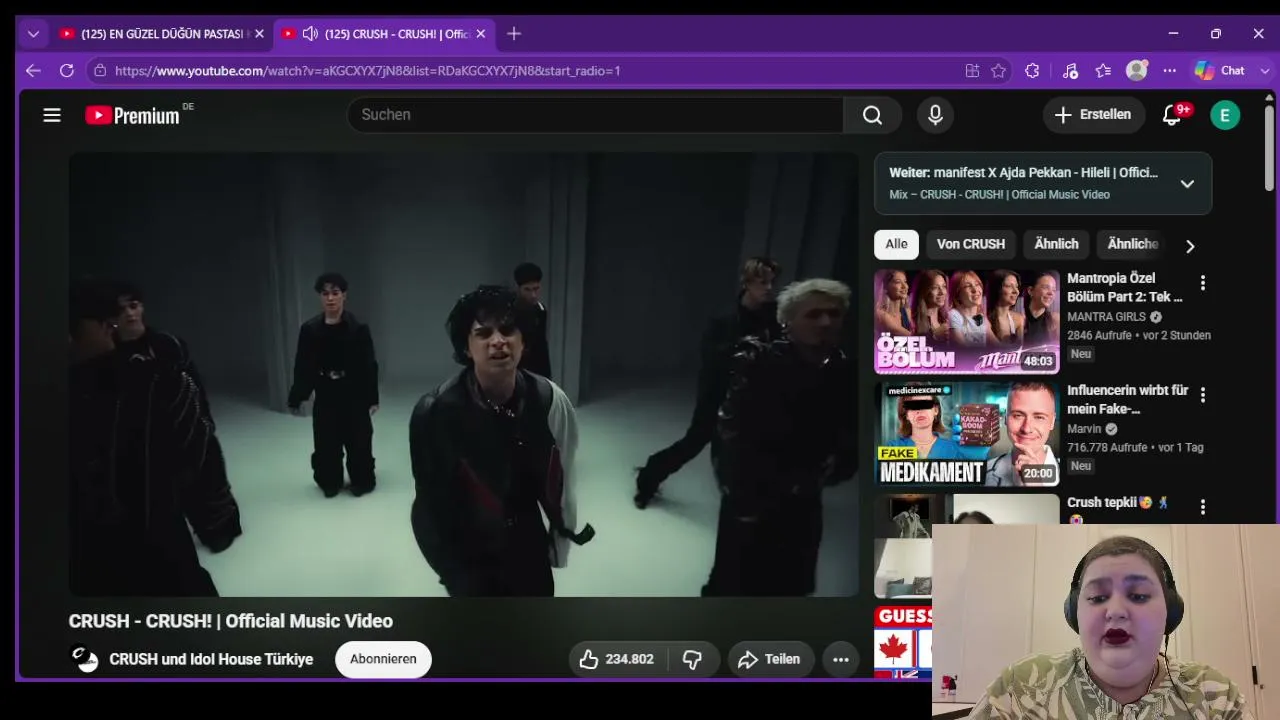The width and height of the screenshot is (1280, 720).
Task: Select the partly hidden "Ähnliche" filter chip
Action: pos(1132,244)
